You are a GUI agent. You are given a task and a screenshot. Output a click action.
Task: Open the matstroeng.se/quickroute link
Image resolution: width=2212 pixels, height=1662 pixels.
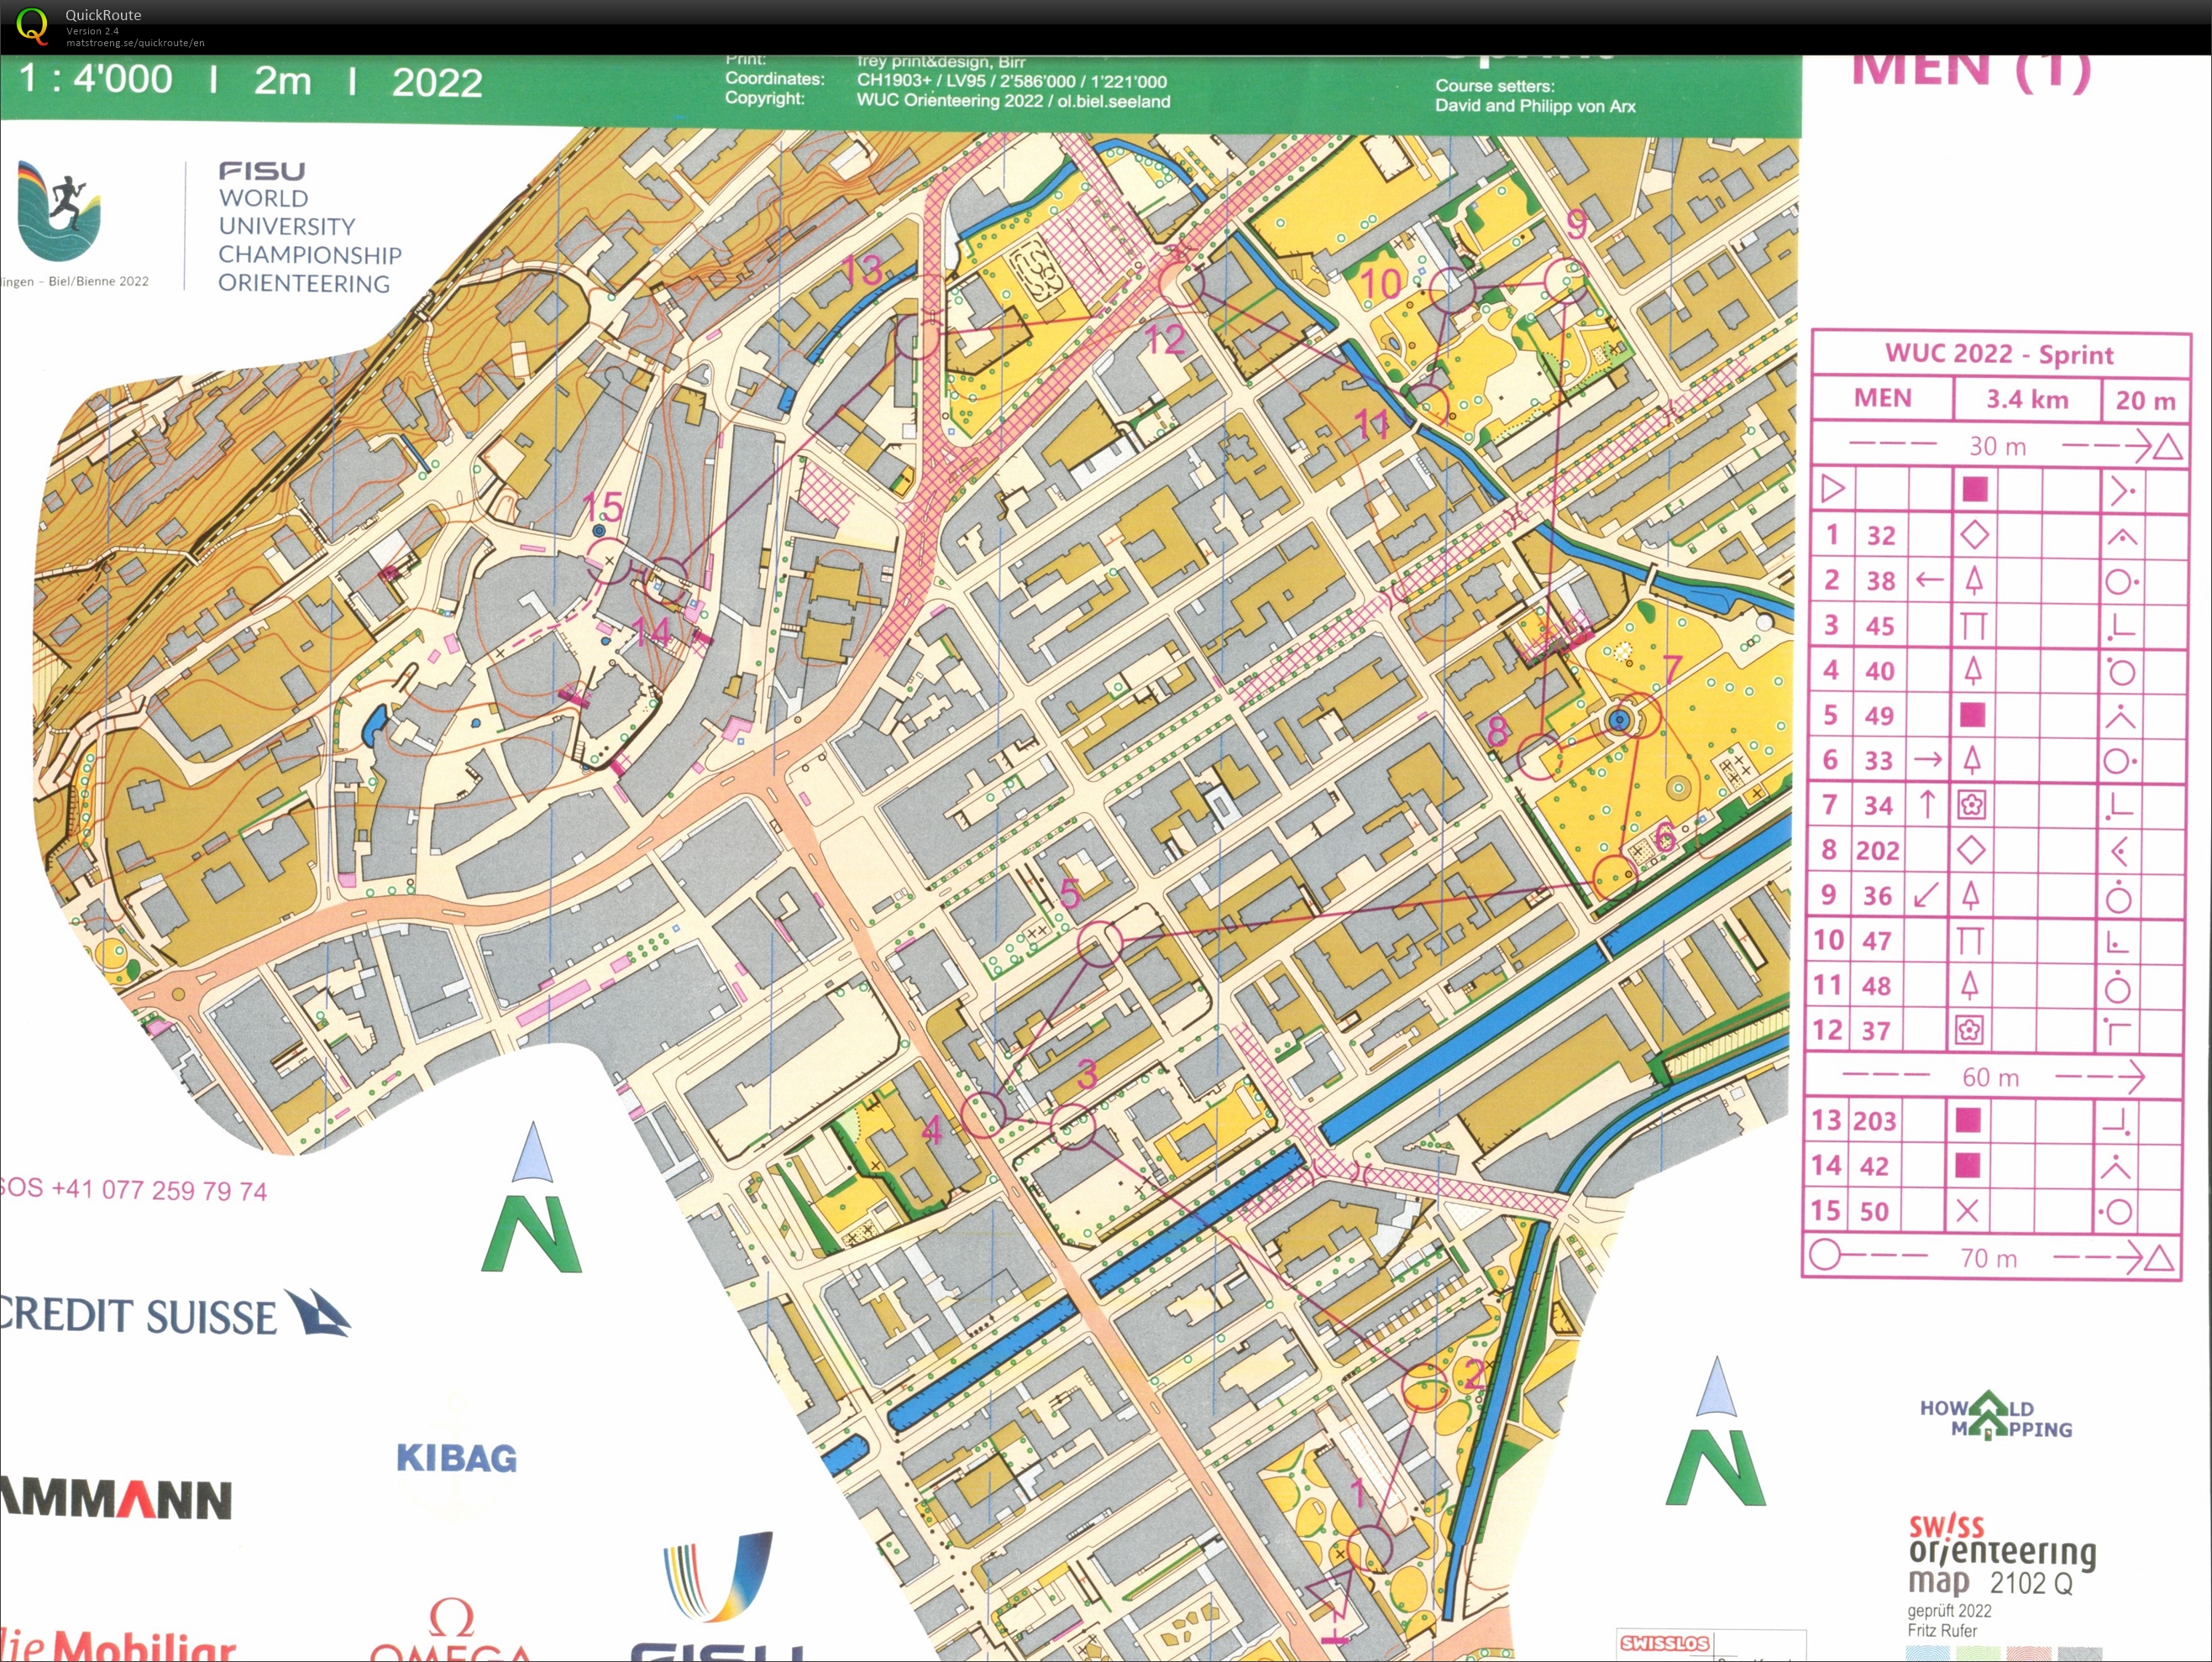(x=135, y=43)
